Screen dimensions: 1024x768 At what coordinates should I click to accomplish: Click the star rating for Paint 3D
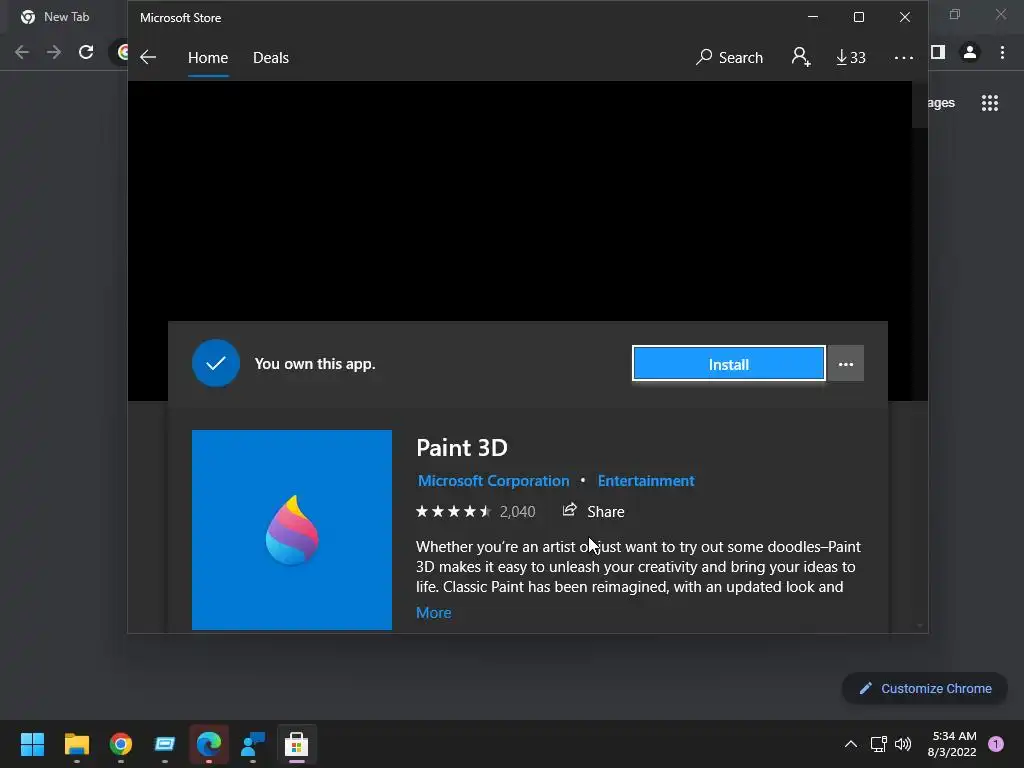click(453, 511)
